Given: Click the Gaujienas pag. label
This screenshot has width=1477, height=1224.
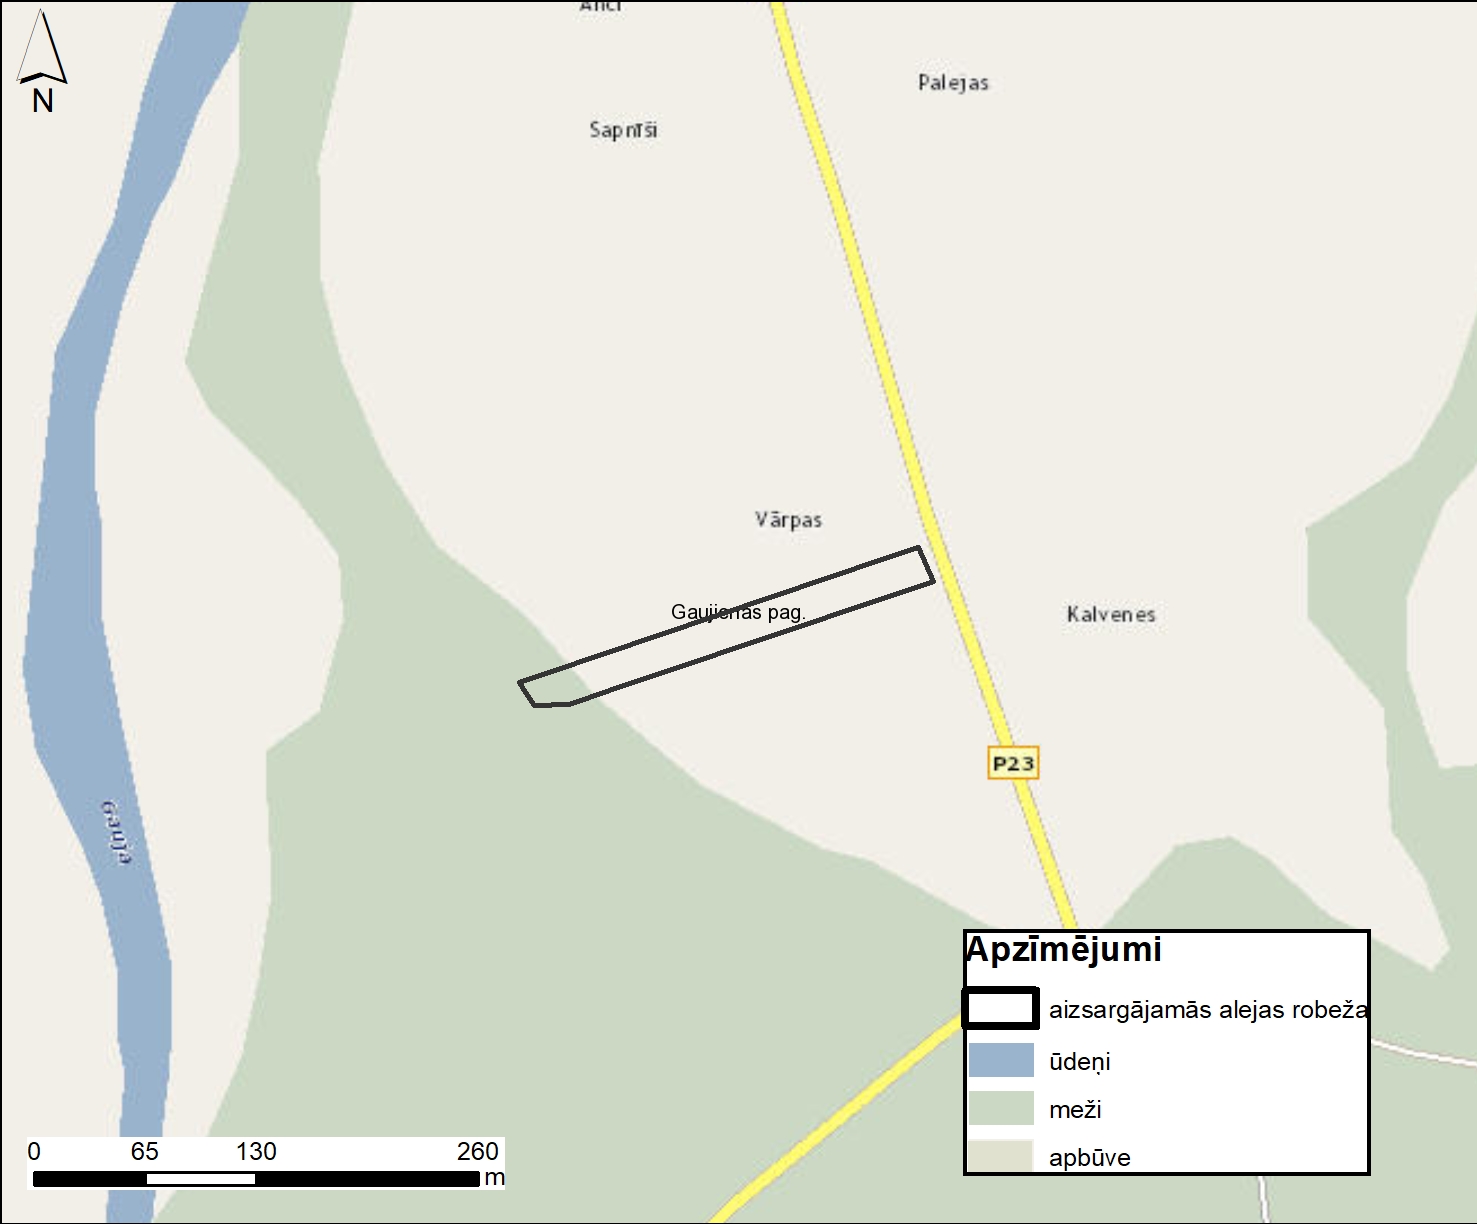Looking at the screenshot, I should 738,612.
